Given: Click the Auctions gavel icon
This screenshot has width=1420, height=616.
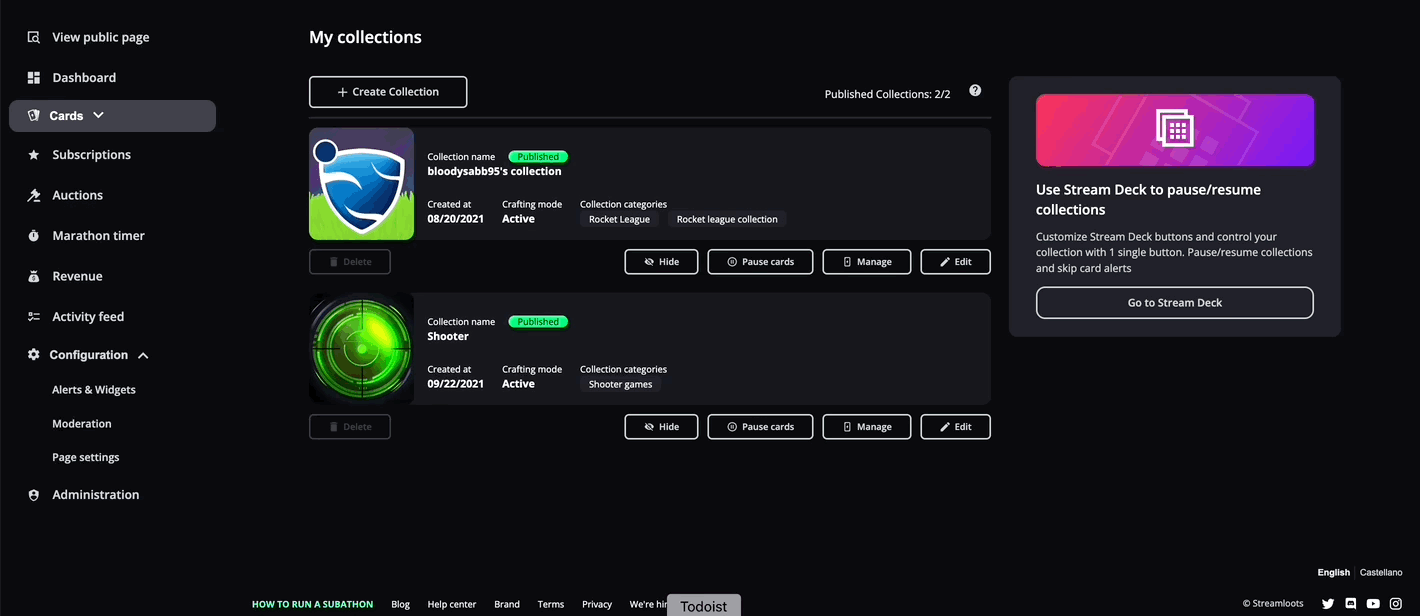Looking at the screenshot, I should pyautogui.click(x=33, y=195).
